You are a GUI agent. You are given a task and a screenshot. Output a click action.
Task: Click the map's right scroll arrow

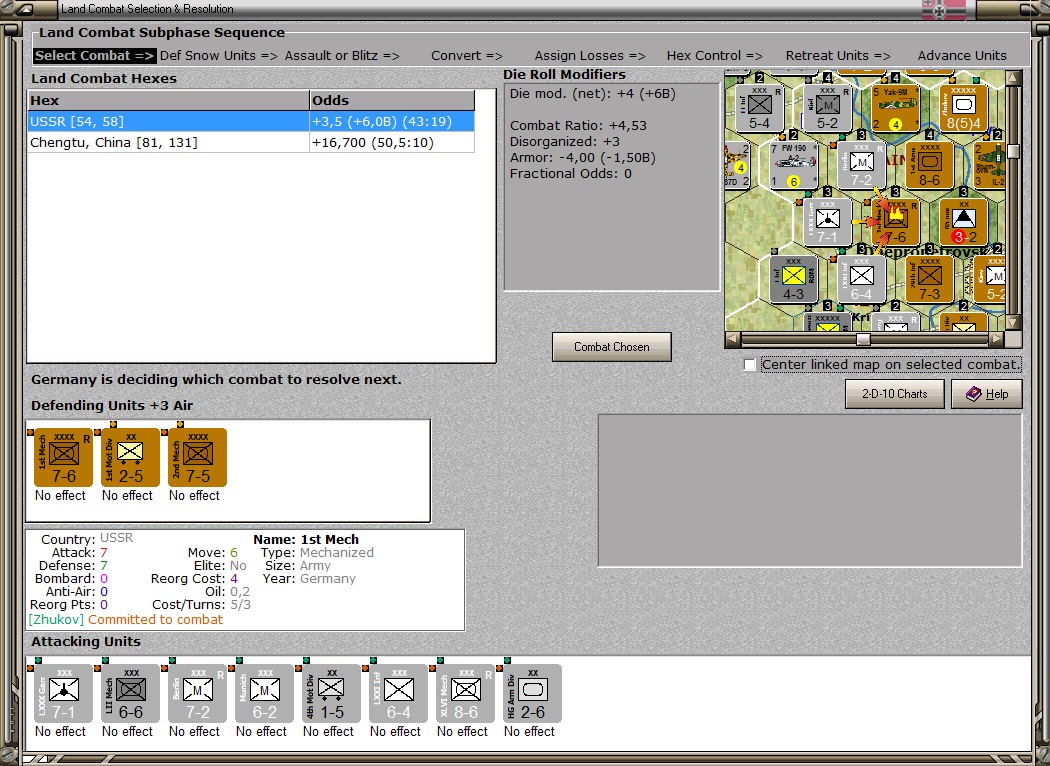997,339
